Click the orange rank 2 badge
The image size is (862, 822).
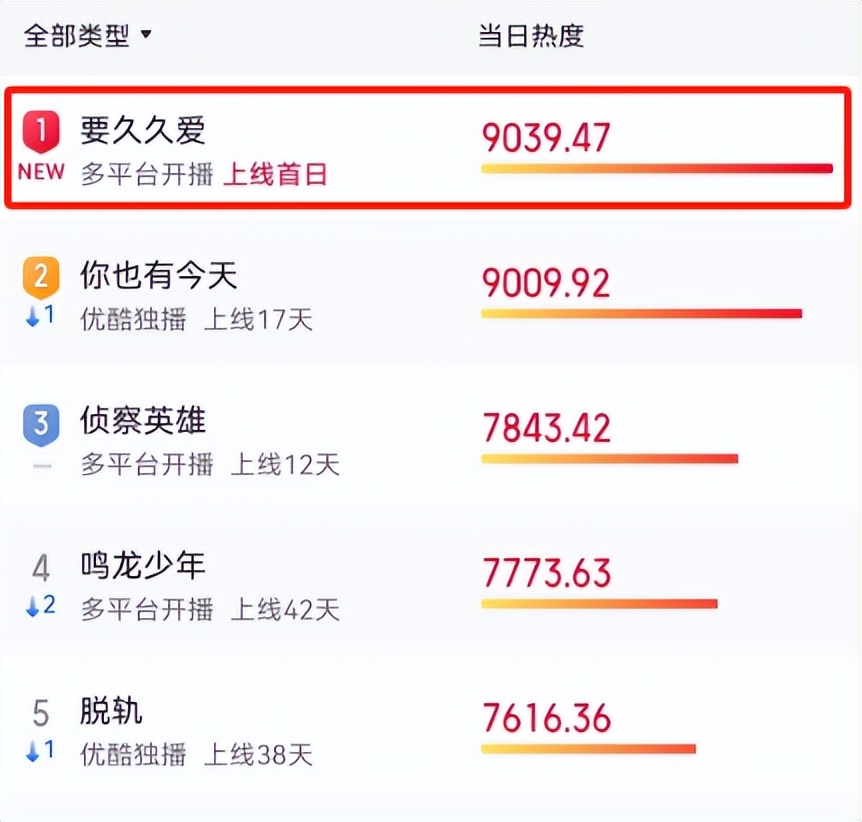coord(41,277)
